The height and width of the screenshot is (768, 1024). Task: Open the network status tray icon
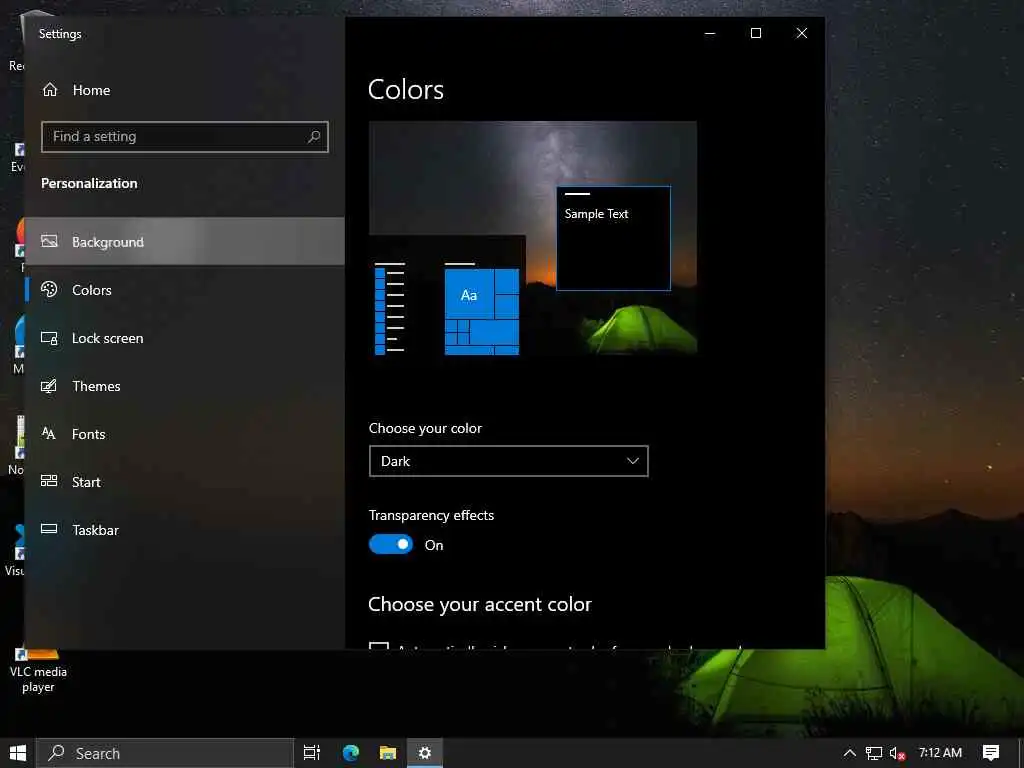[874, 753]
